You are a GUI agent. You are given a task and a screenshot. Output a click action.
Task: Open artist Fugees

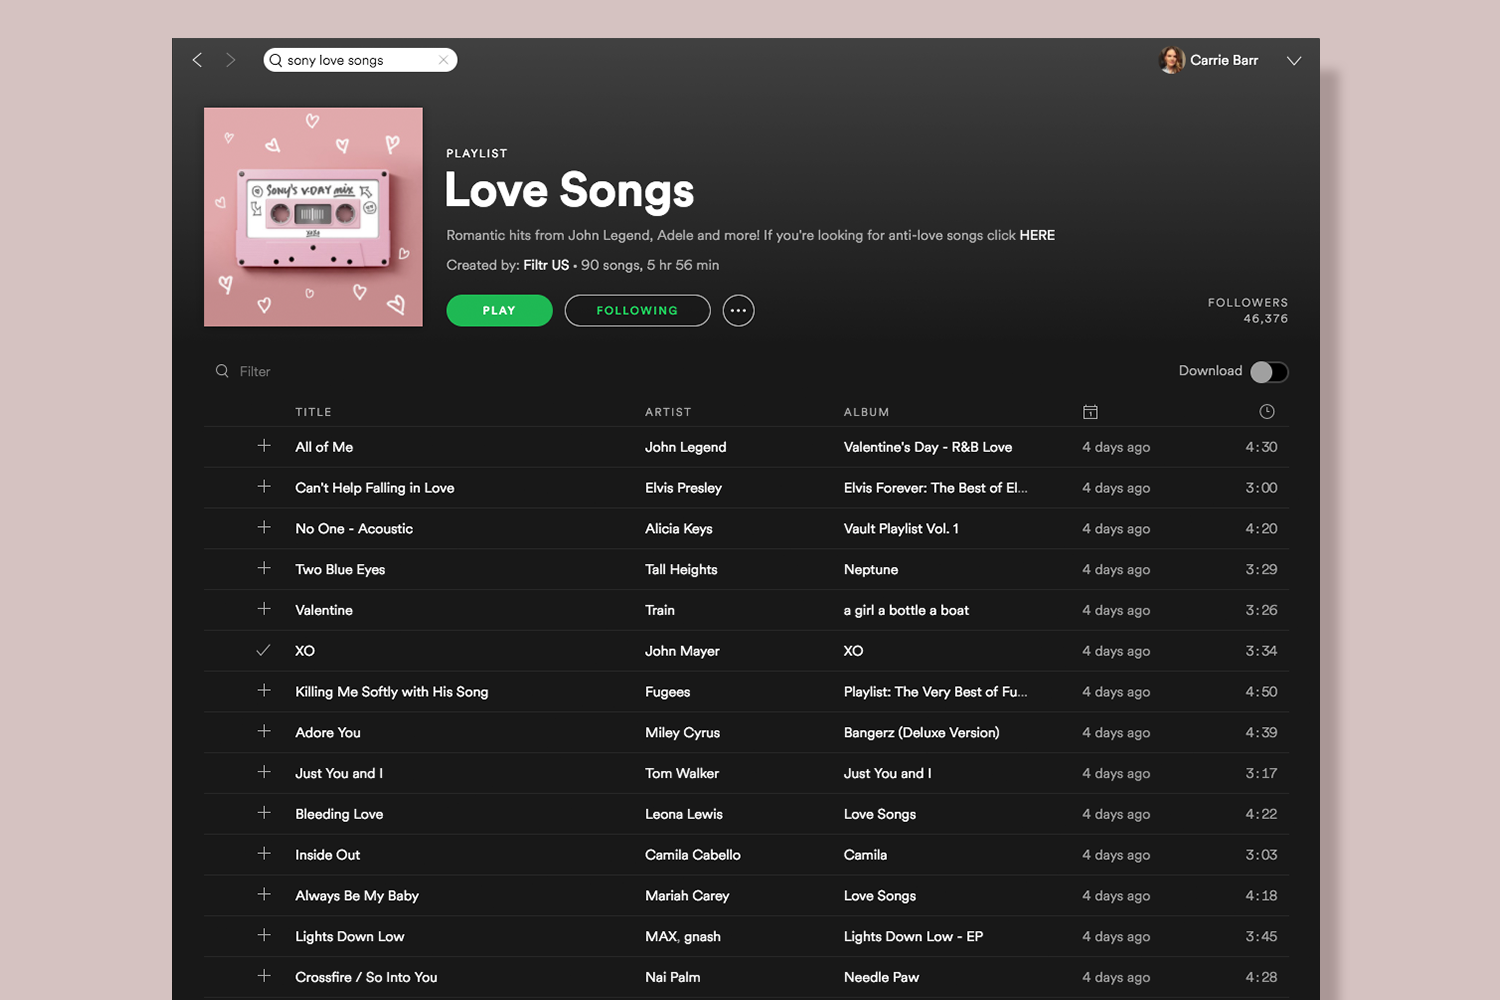pos(668,692)
